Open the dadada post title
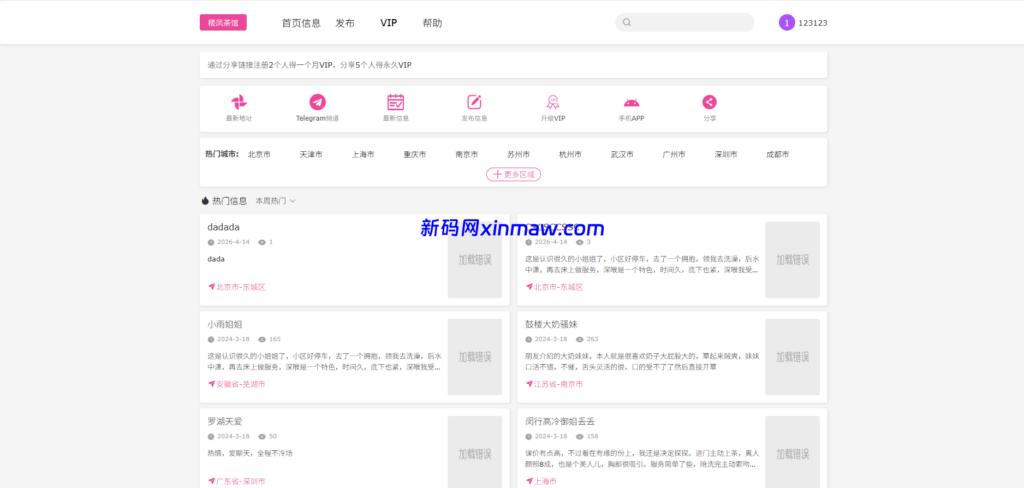 tap(223, 227)
